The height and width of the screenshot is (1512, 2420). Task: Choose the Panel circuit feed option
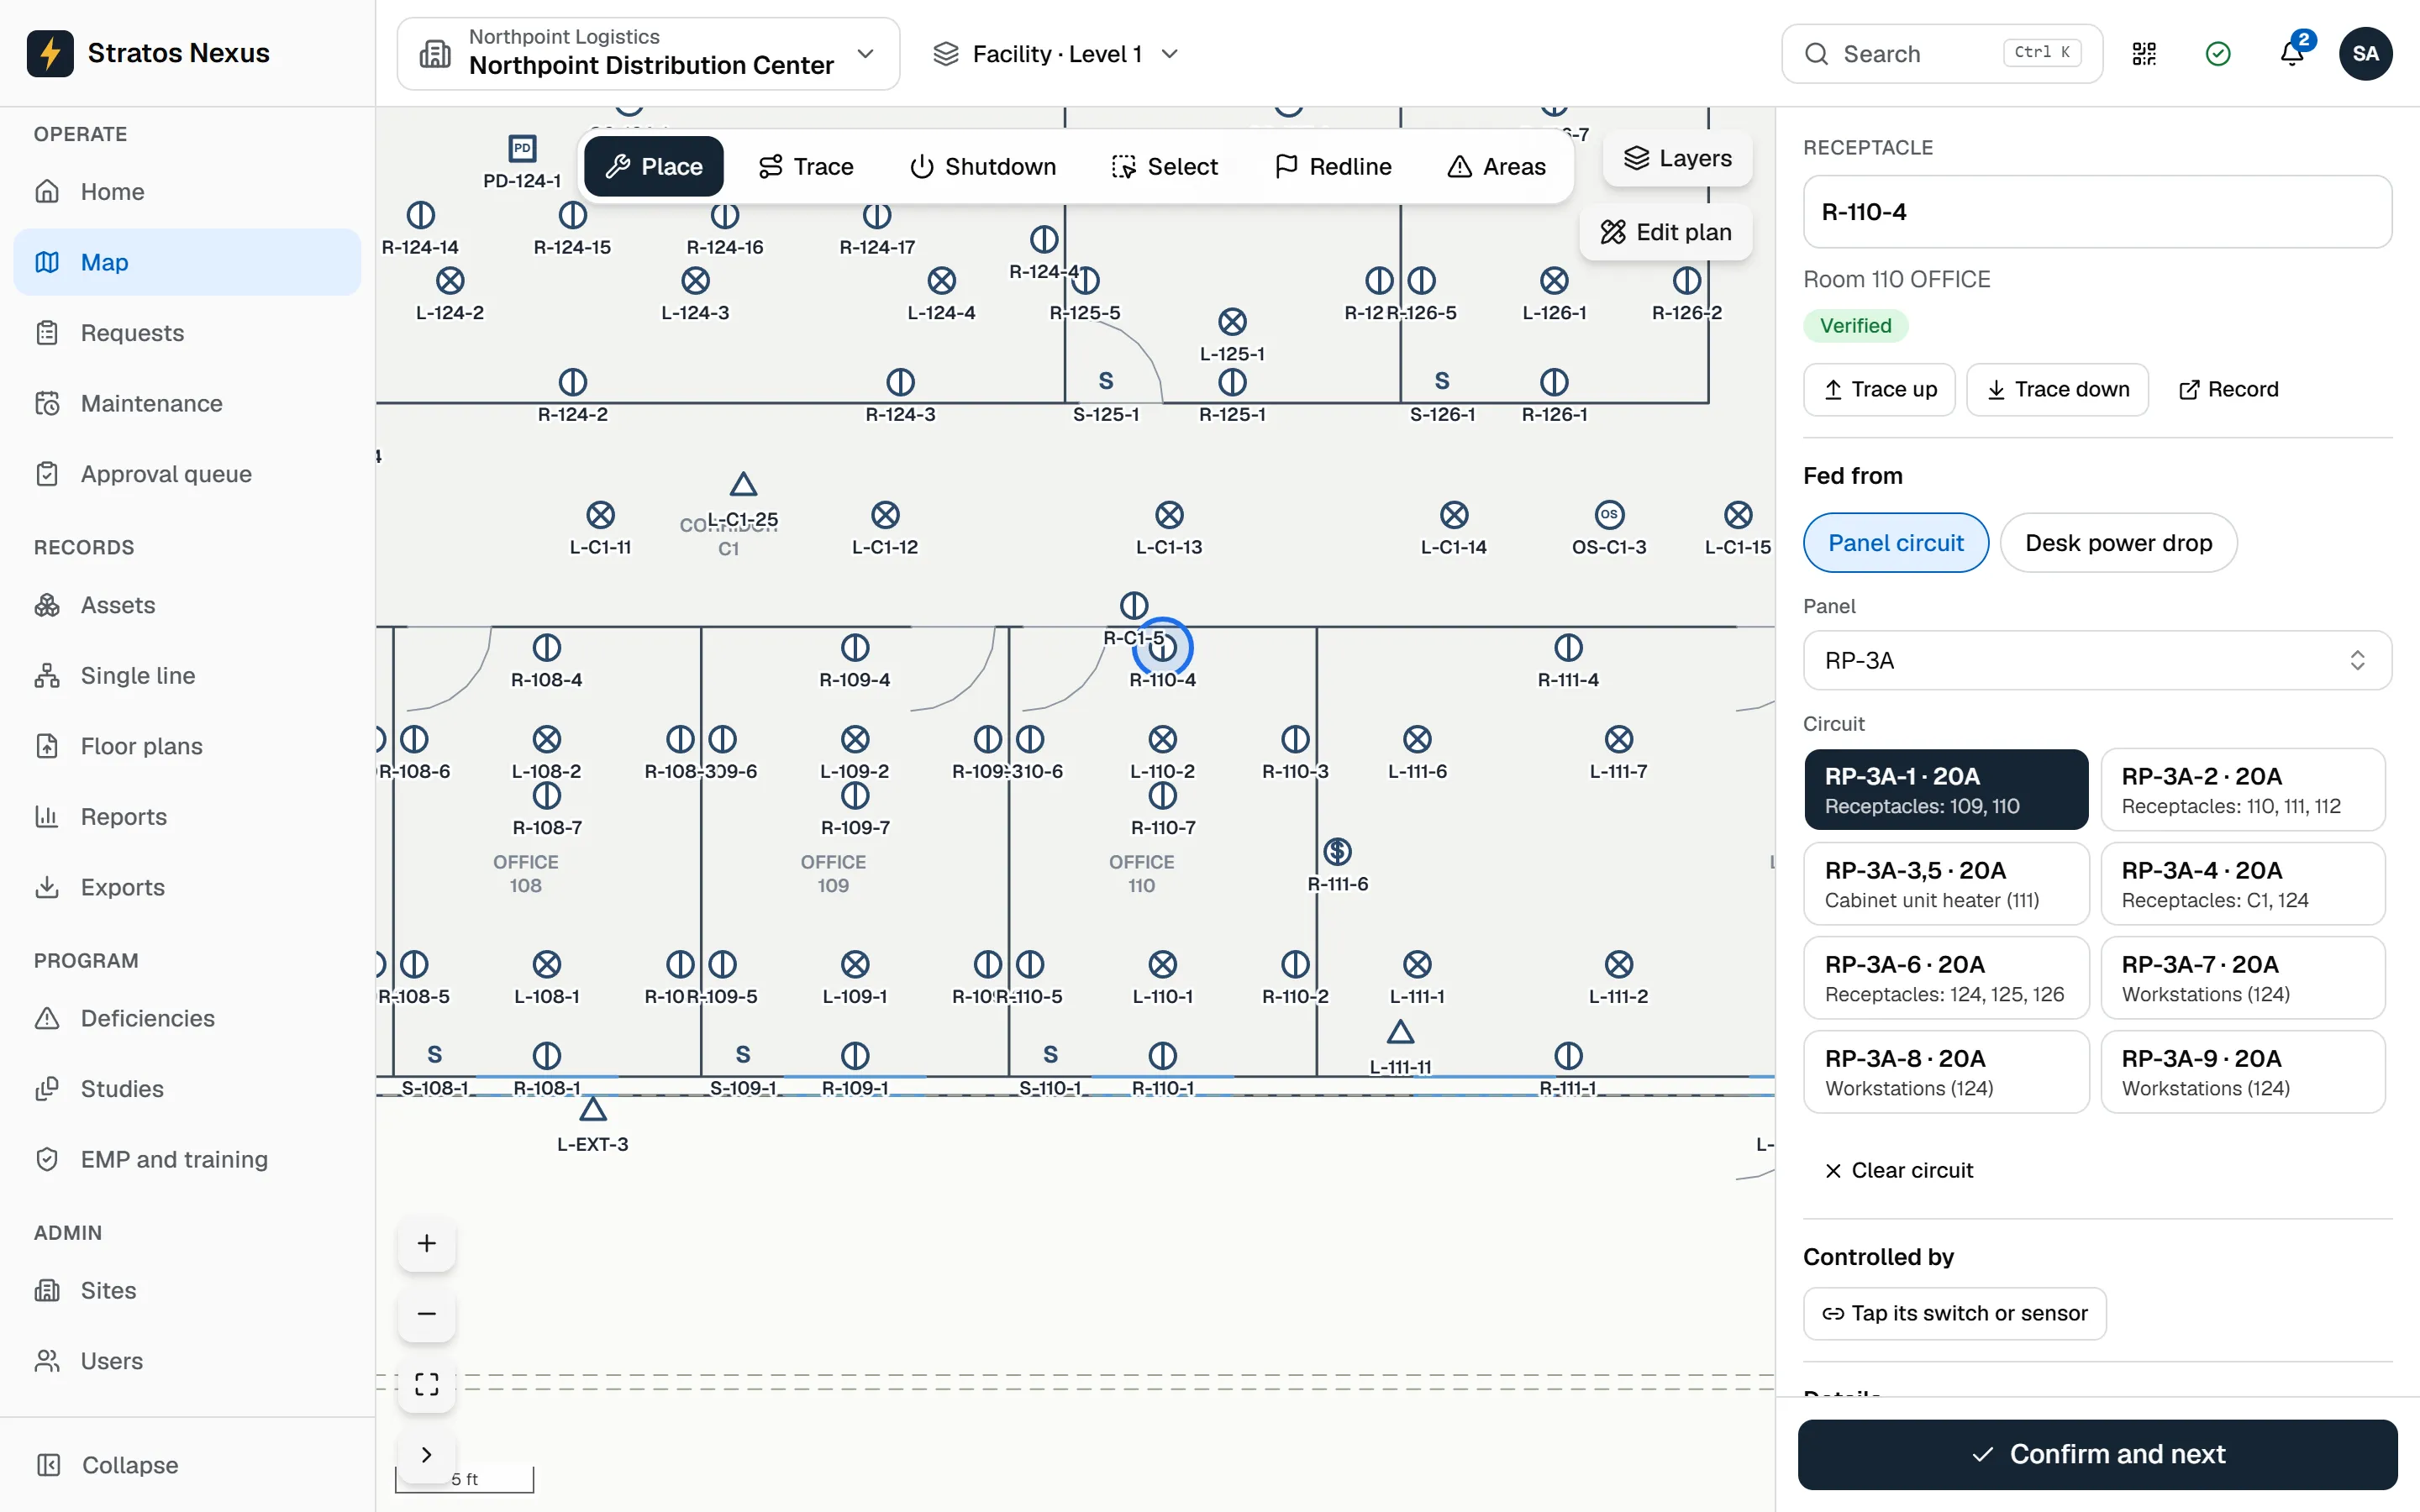click(x=1896, y=542)
